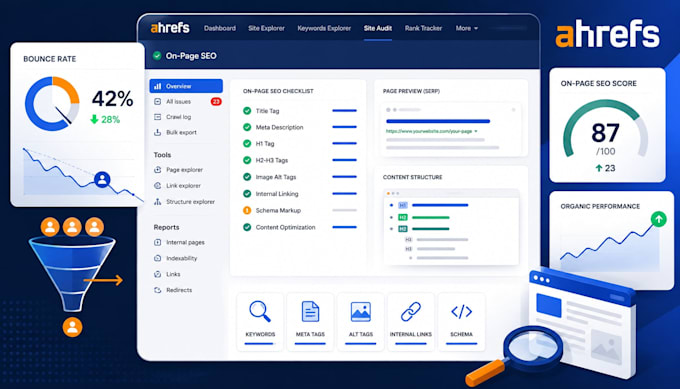Image resolution: width=680 pixels, height=389 pixels.
Task: Open Structure explorer tool
Action: (x=190, y=202)
